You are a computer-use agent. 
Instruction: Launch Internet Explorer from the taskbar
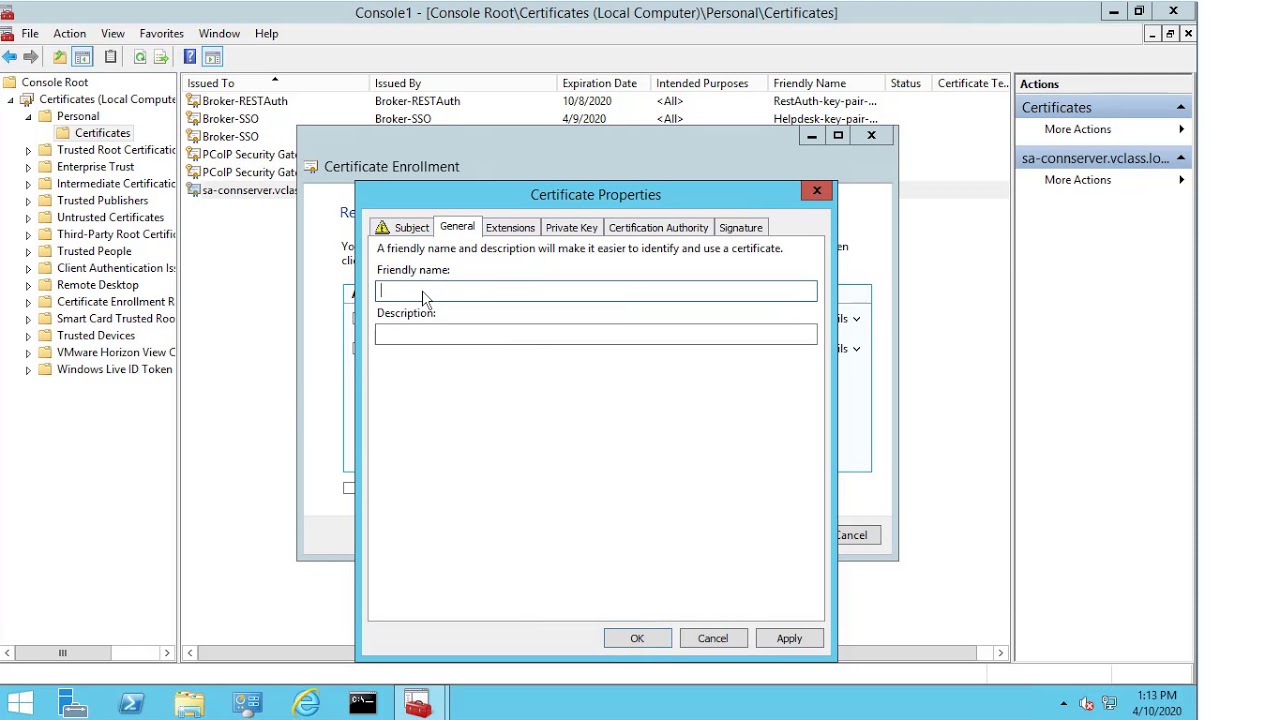tap(306, 704)
